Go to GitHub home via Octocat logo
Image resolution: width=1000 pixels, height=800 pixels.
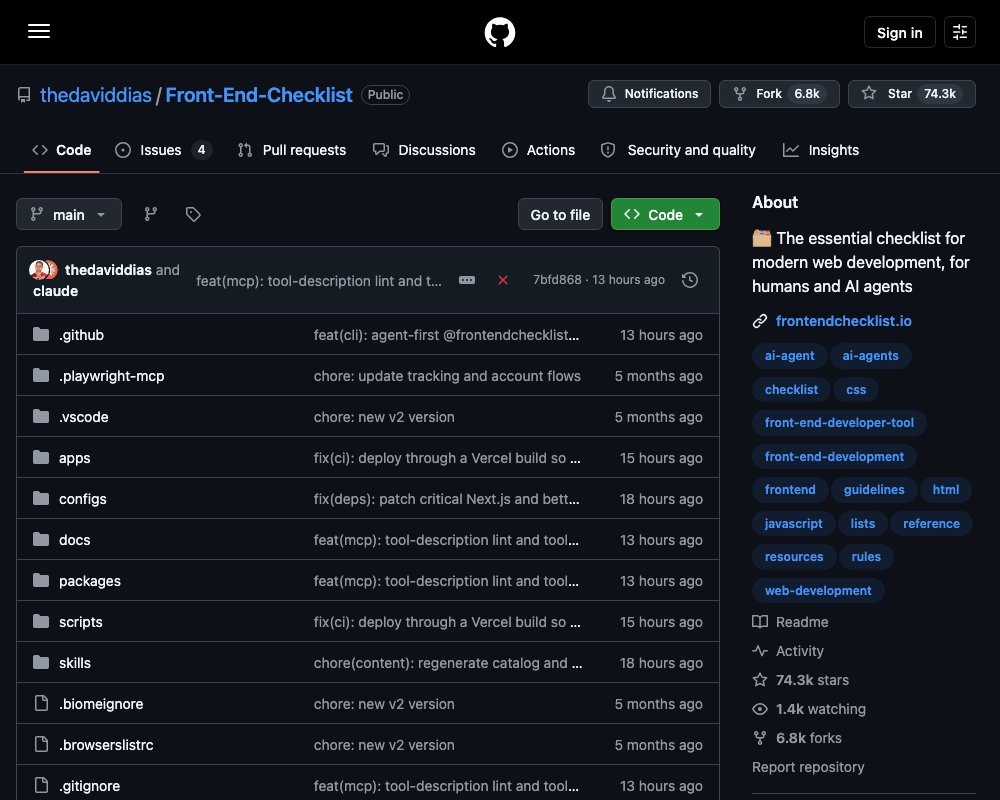pos(499,32)
